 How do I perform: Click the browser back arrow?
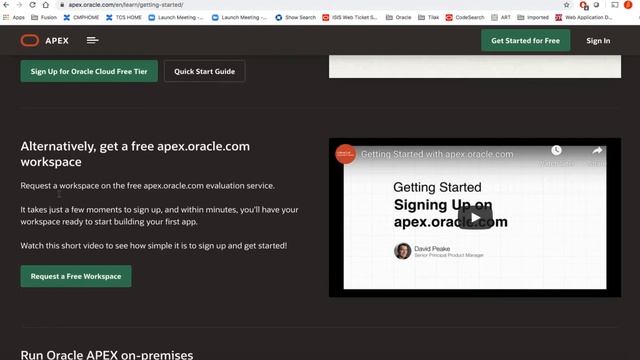pos(6,5)
